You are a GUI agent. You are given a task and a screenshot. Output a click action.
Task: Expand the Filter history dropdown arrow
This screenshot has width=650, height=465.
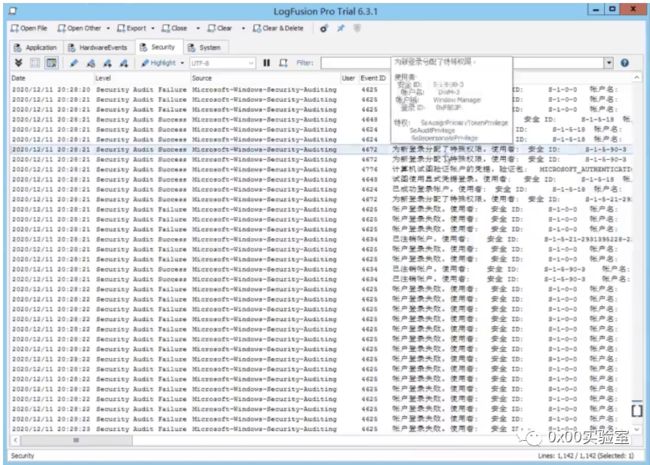pyautogui.click(x=609, y=63)
